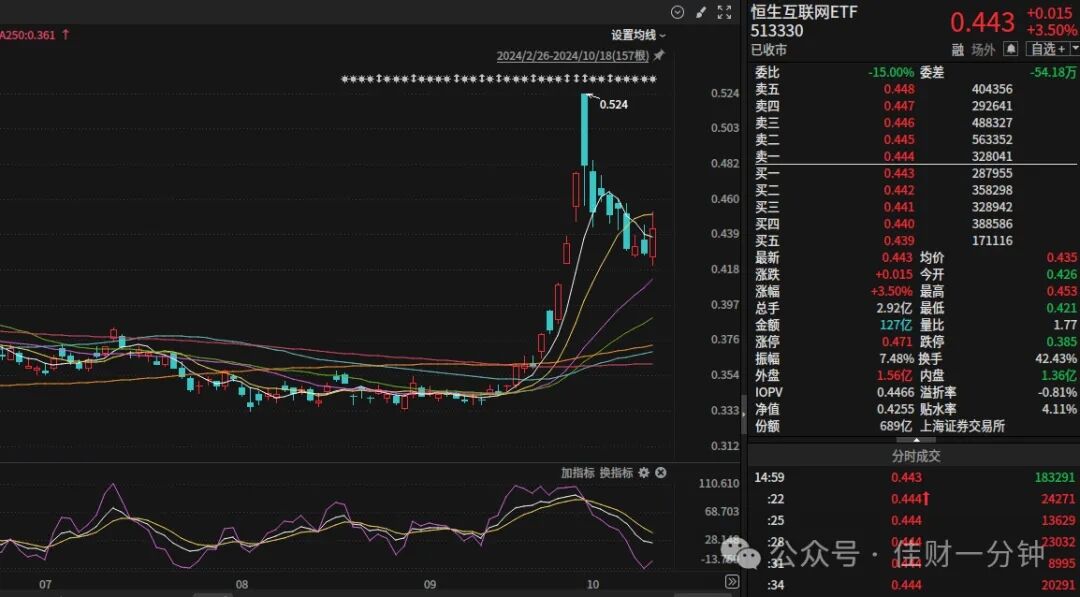Click the 净值 value 0.4255
The image size is (1080, 597).
(895, 409)
